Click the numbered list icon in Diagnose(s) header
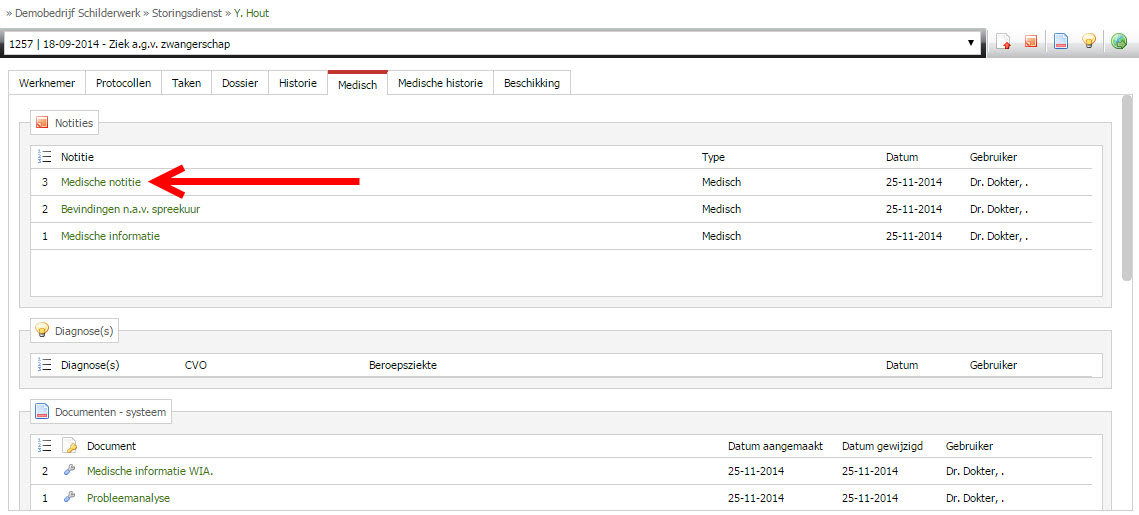 pos(44,365)
